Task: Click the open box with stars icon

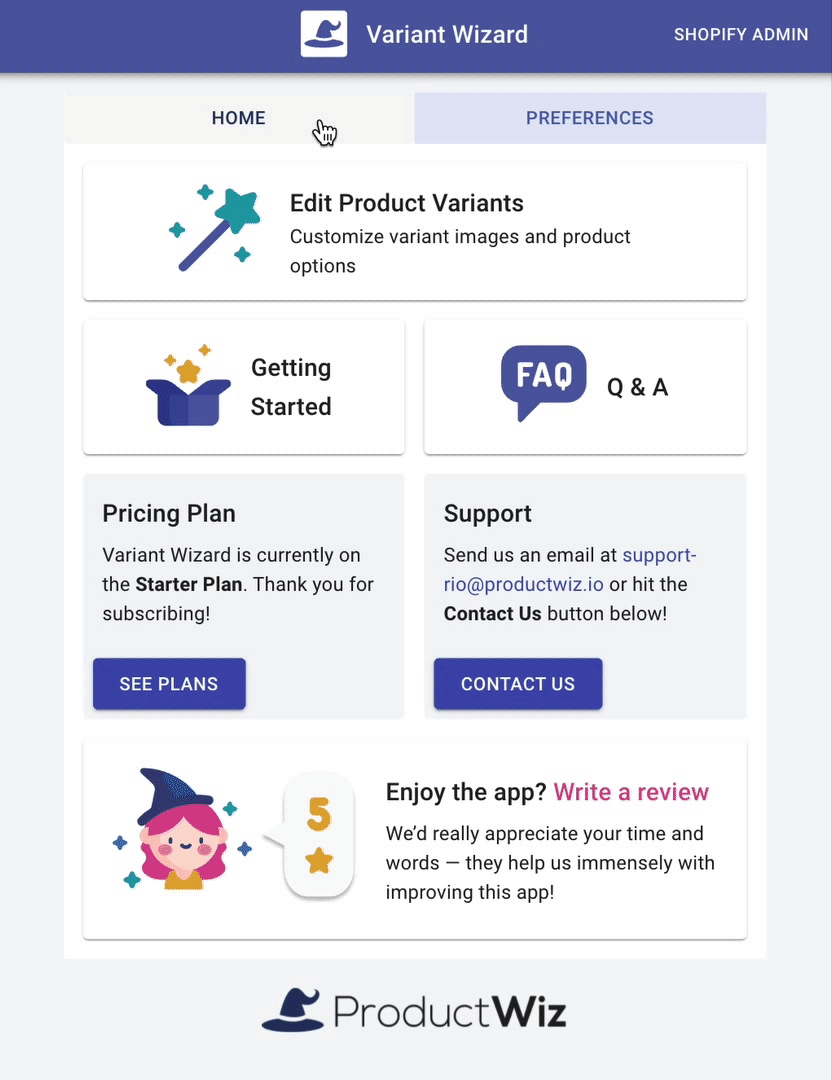Action: pyautogui.click(x=188, y=386)
